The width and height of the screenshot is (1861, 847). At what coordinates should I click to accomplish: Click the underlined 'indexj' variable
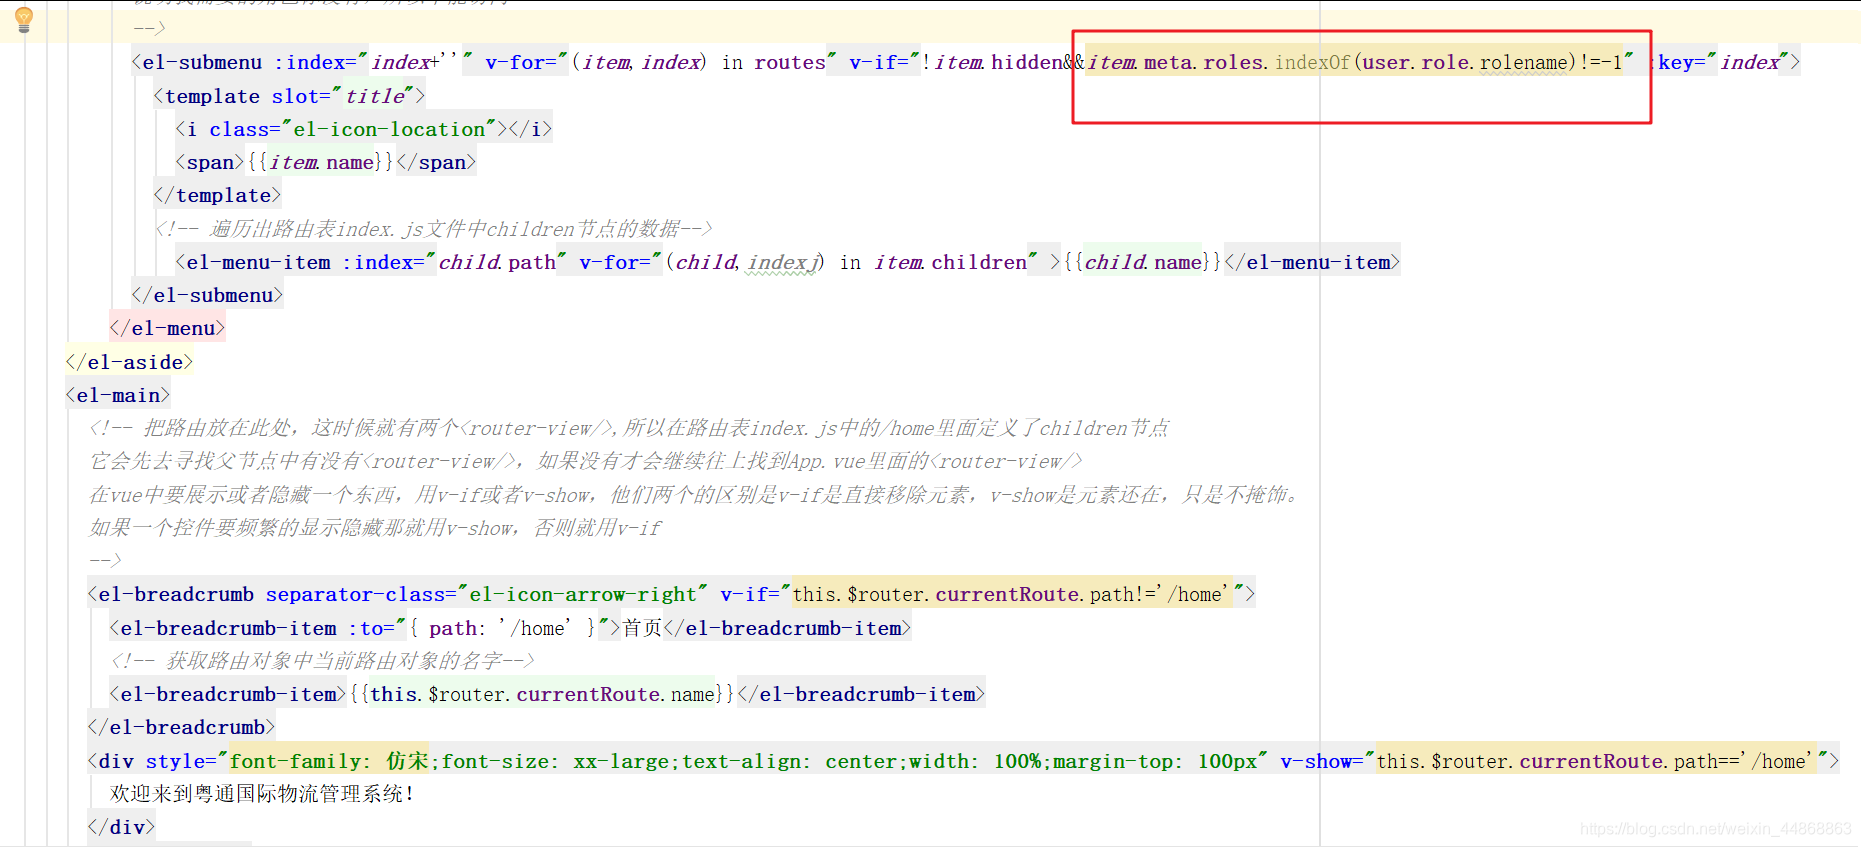781,262
